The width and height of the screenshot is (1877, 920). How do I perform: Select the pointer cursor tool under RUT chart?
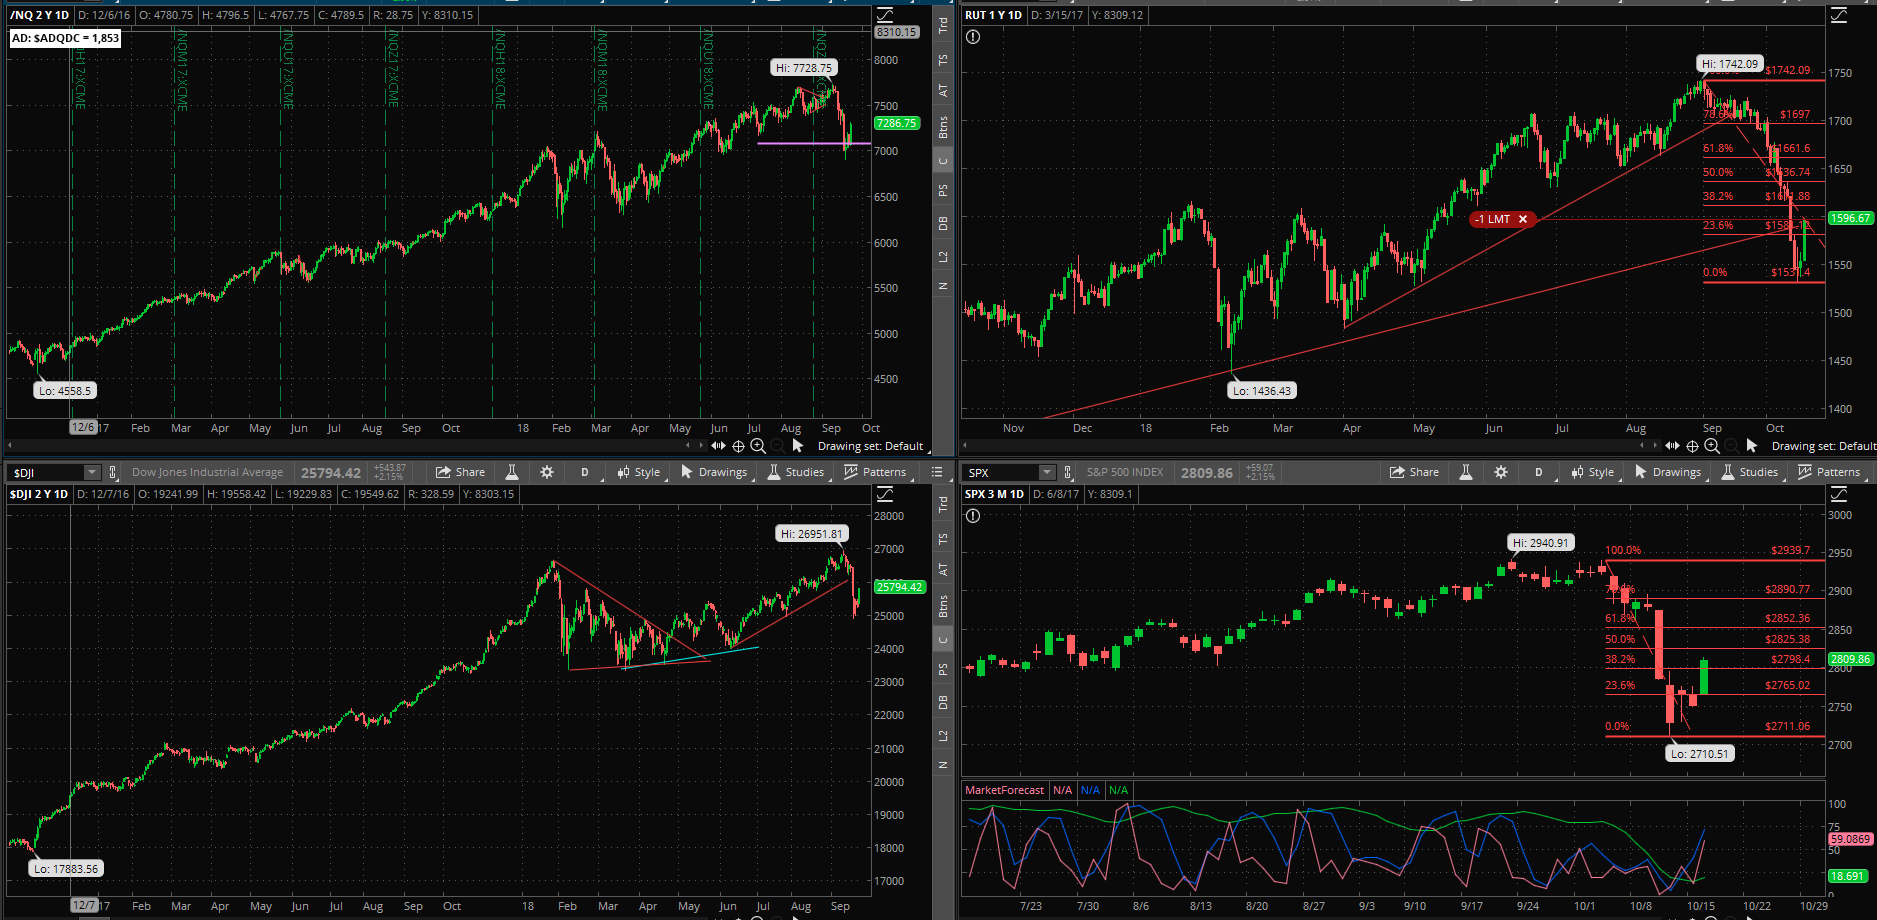[1751, 446]
